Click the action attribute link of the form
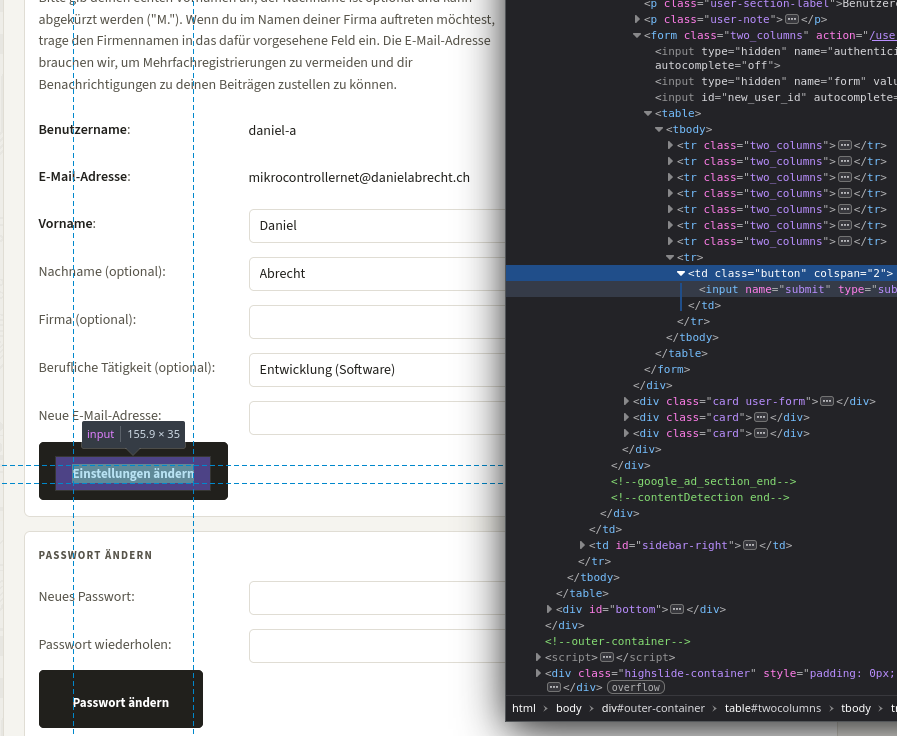This screenshot has width=897, height=736. 883,35
